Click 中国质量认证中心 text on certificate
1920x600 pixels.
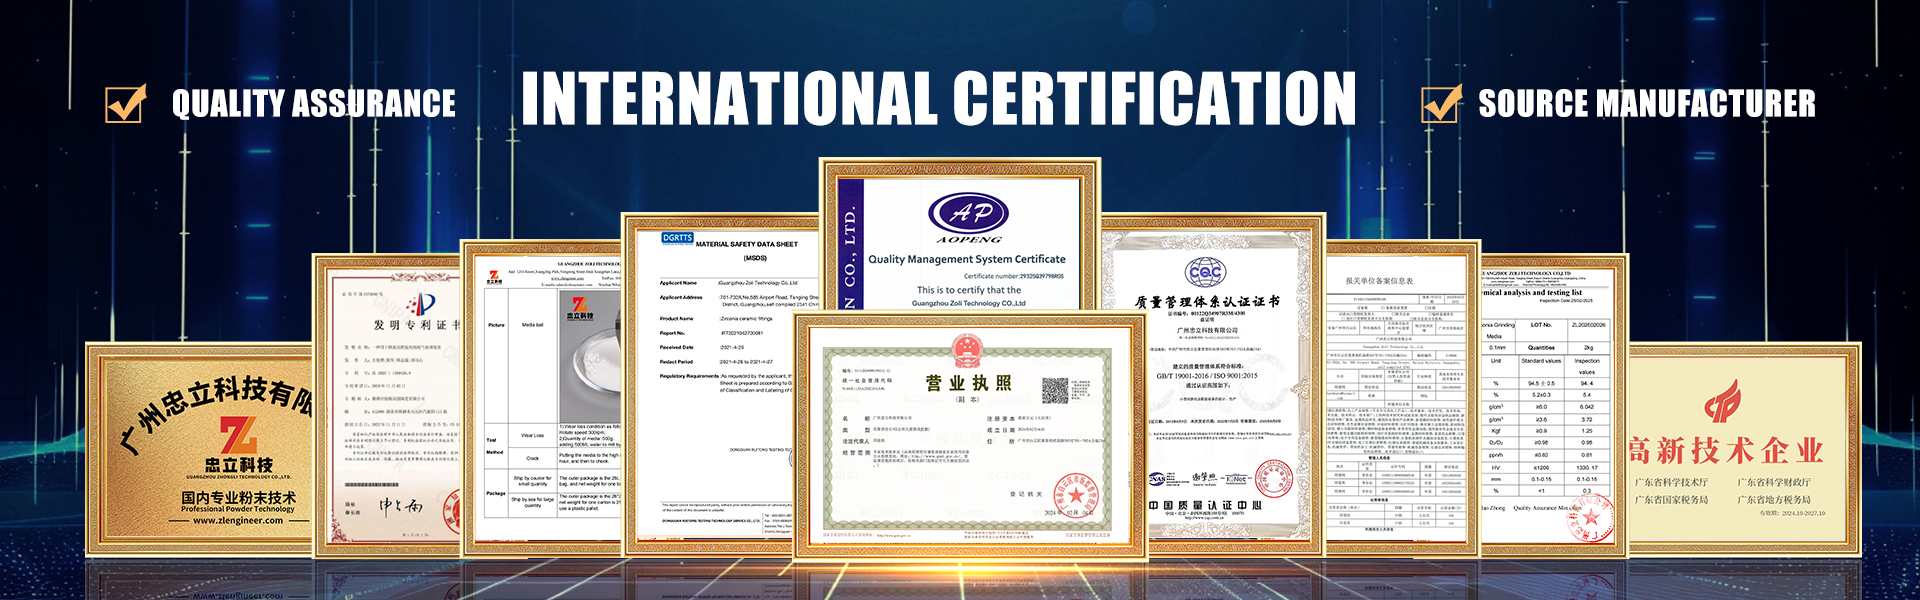point(1205,505)
